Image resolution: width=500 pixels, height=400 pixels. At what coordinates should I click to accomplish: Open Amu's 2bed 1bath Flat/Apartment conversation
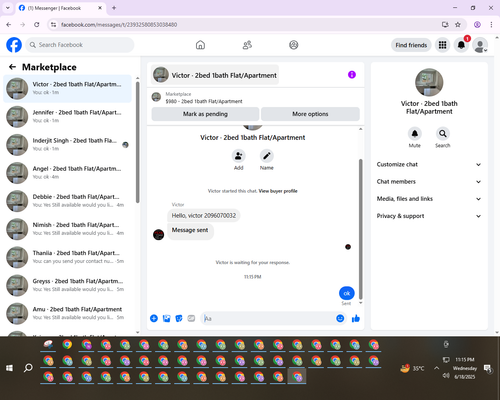[x=67, y=313]
